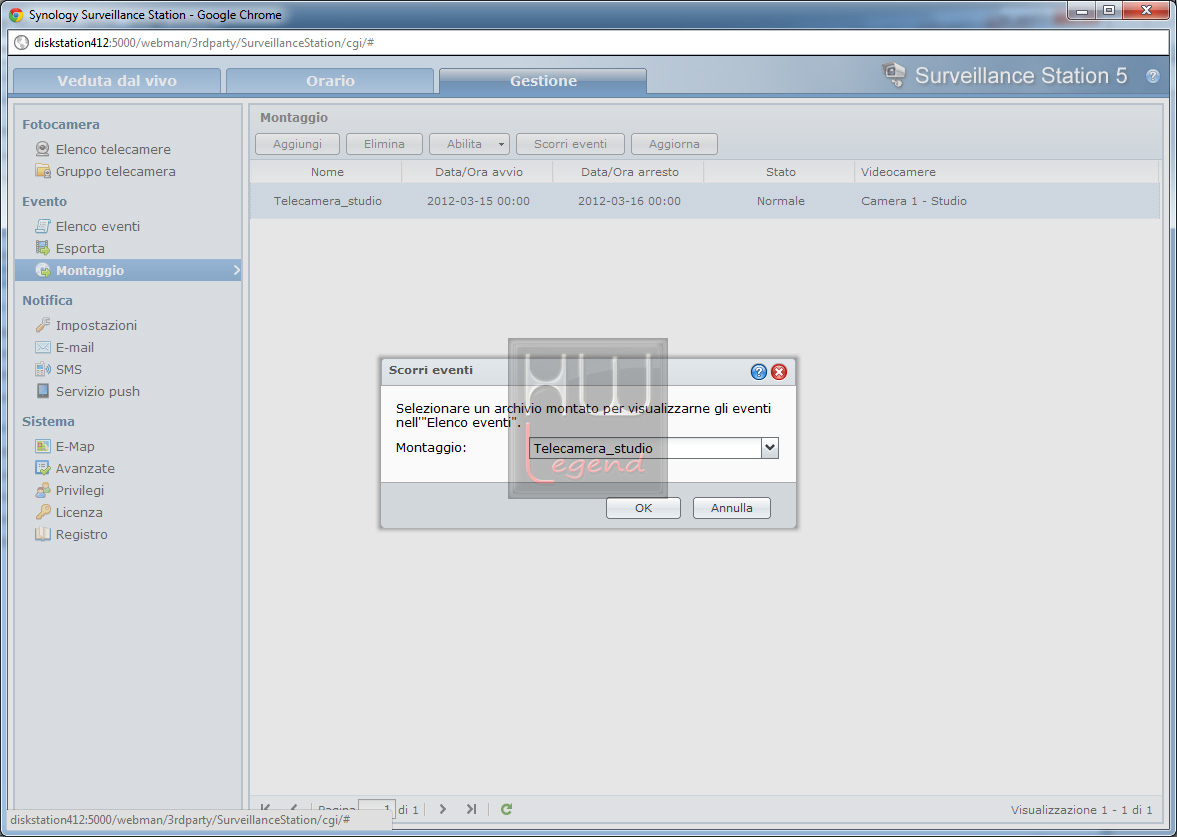Open Gruppo telecamera in sidebar
Viewport: 1177px width, 837px height.
coord(116,171)
